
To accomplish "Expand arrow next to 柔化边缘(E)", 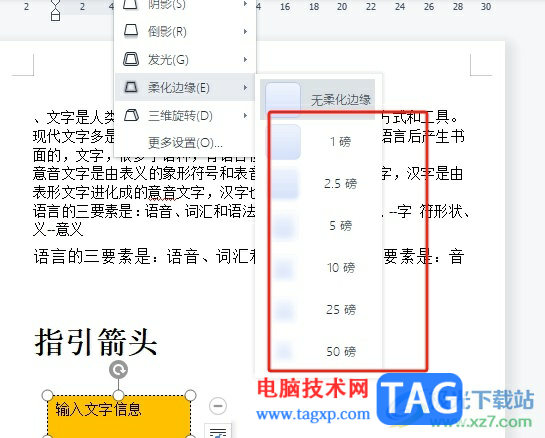I will pos(245,87).
